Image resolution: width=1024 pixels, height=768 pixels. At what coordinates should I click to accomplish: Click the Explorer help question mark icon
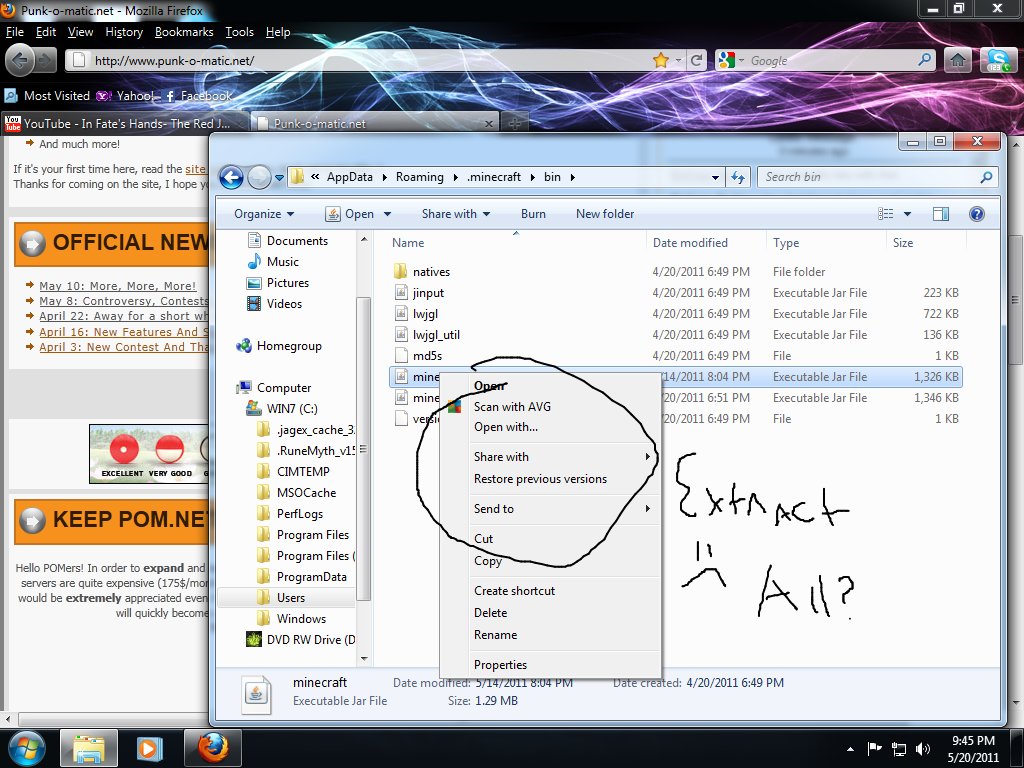click(x=977, y=214)
